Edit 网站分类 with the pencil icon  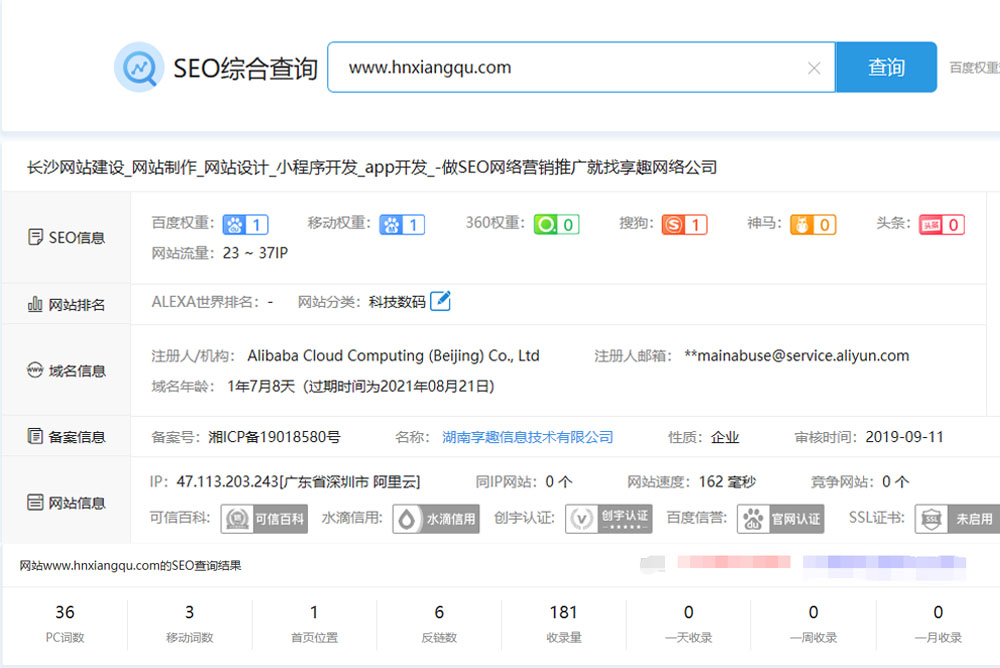(x=441, y=301)
